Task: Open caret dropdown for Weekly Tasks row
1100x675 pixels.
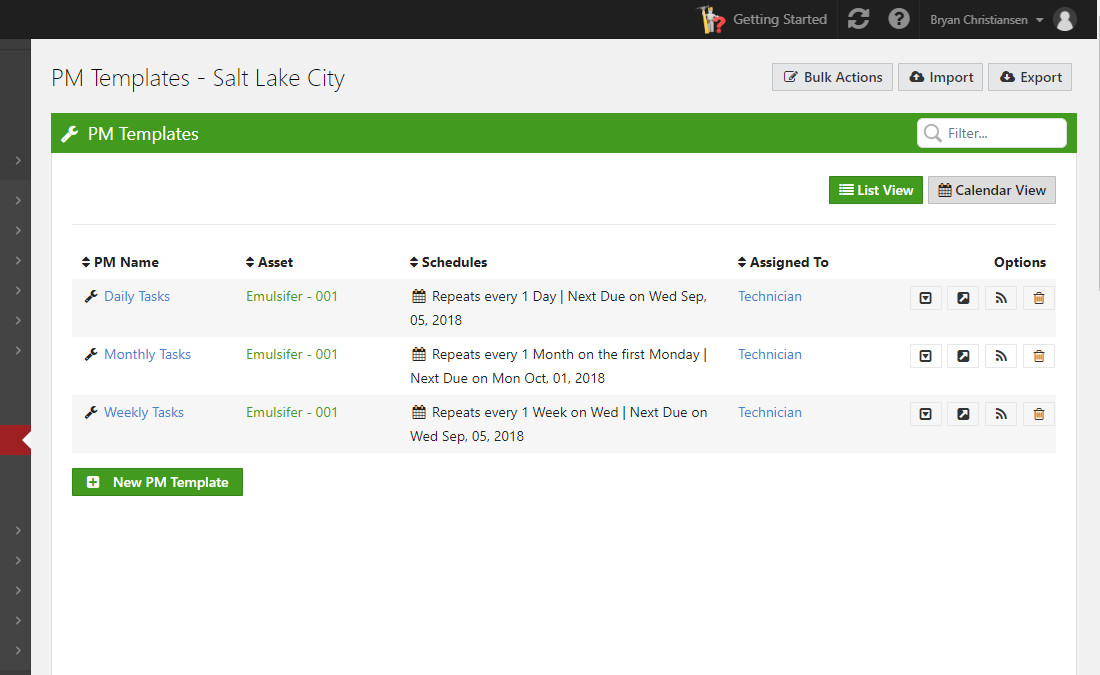Action: point(926,414)
